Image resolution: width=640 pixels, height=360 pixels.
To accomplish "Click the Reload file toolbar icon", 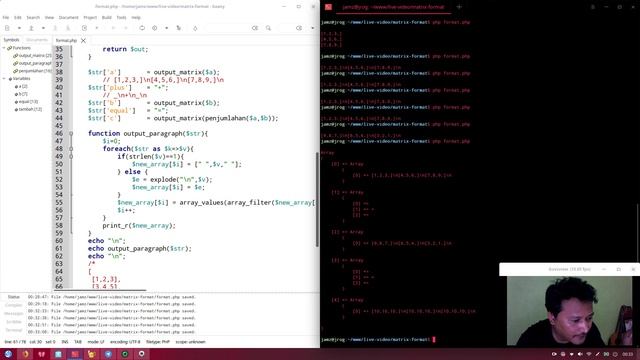I will tap(84, 28).
